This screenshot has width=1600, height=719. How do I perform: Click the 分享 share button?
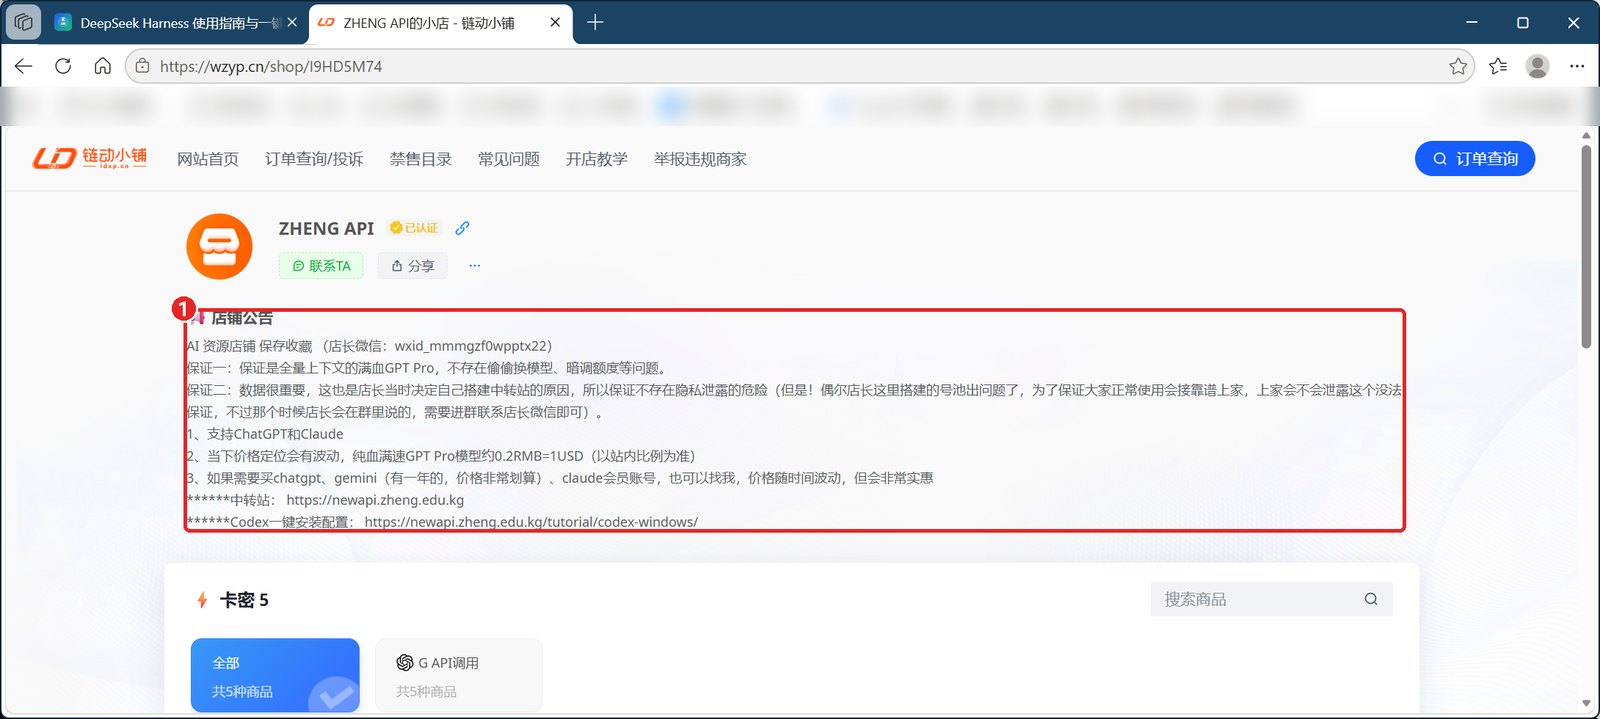click(x=413, y=266)
